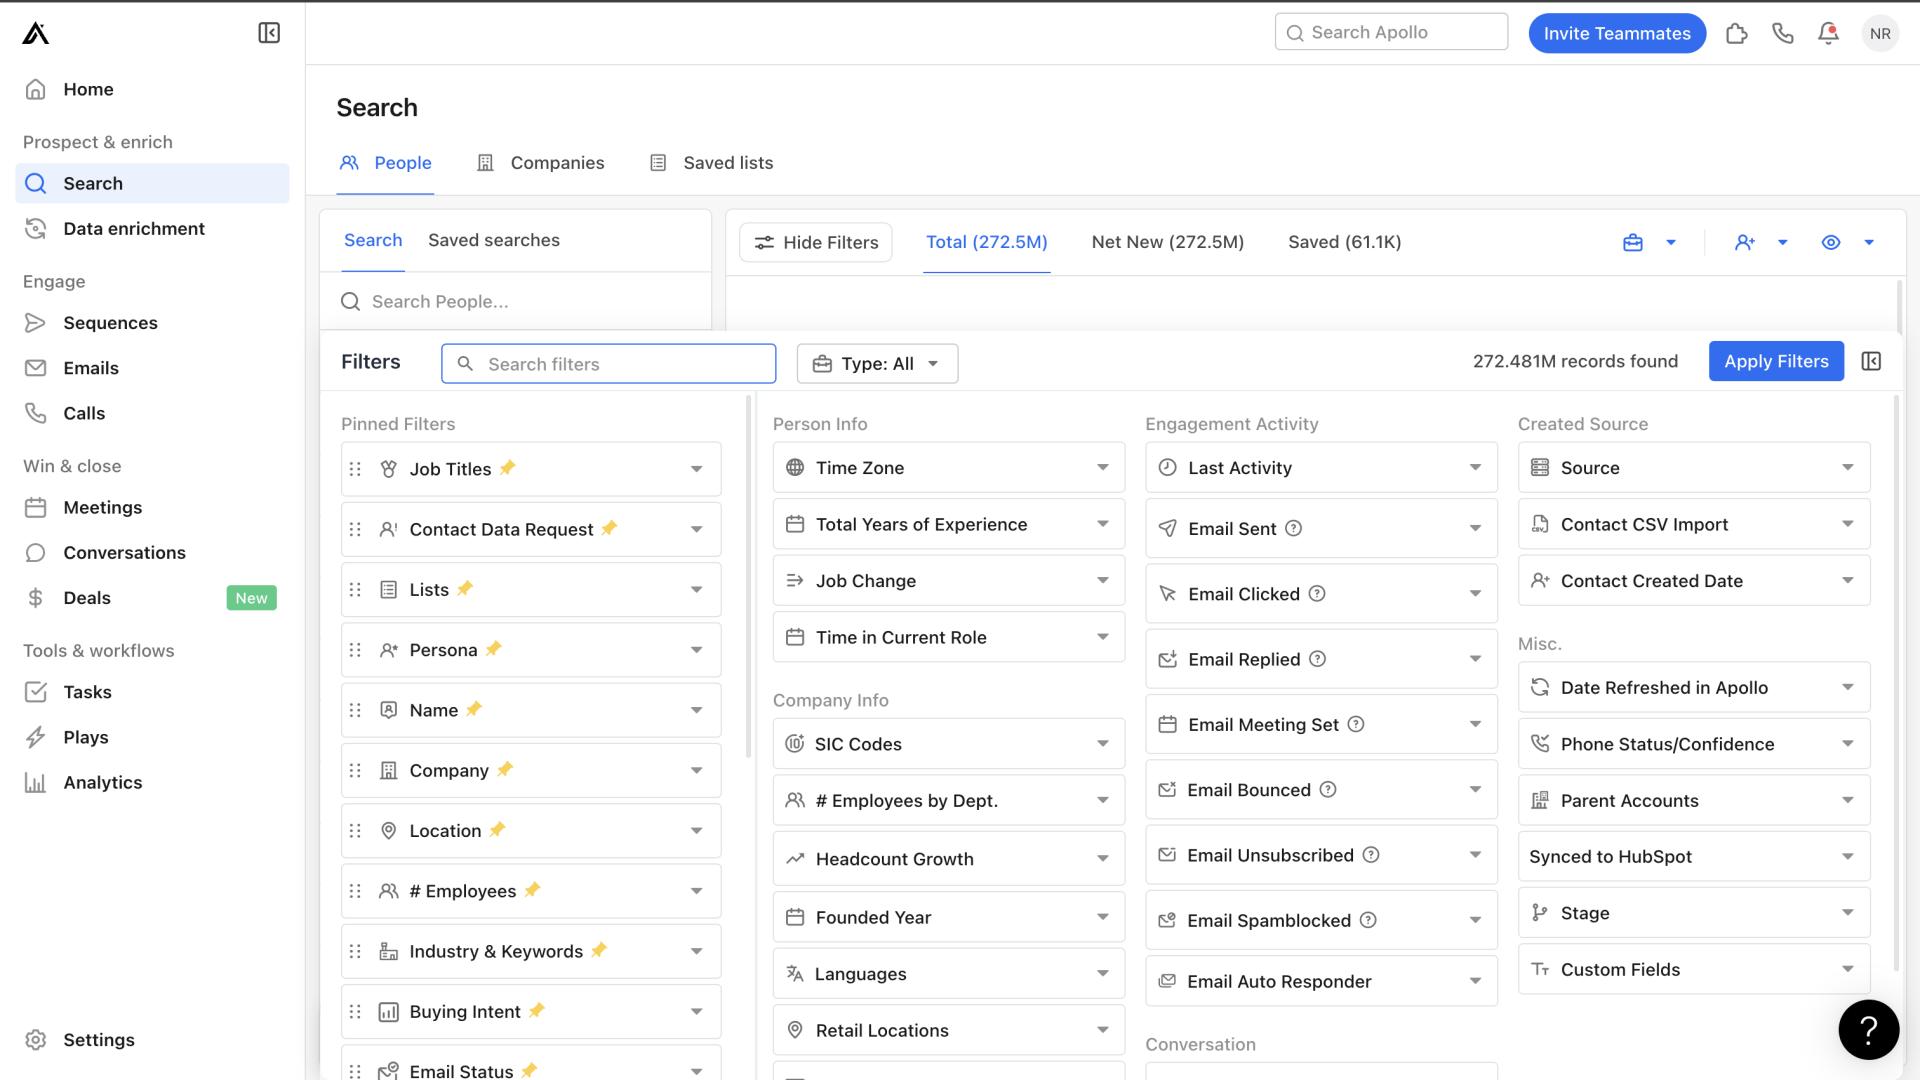Click the eye/view icon near filter results
Viewport: 1920px width, 1080px height.
[1832, 243]
